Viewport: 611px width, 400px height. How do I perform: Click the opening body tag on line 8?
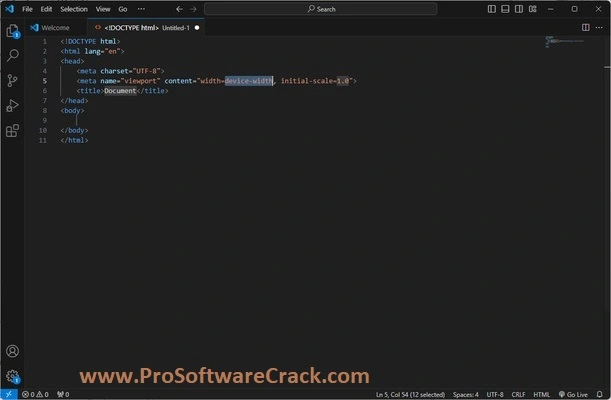[72, 111]
